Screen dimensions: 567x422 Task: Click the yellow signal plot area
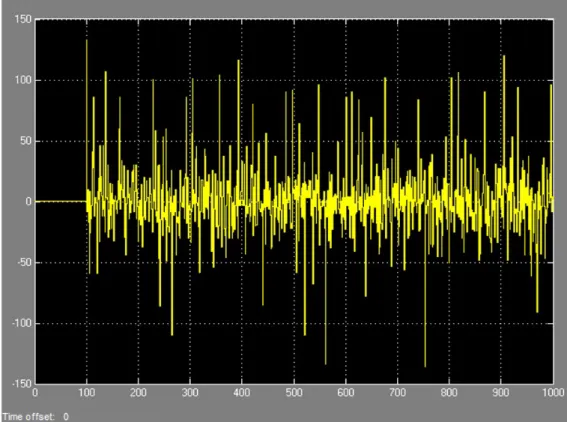point(294,201)
